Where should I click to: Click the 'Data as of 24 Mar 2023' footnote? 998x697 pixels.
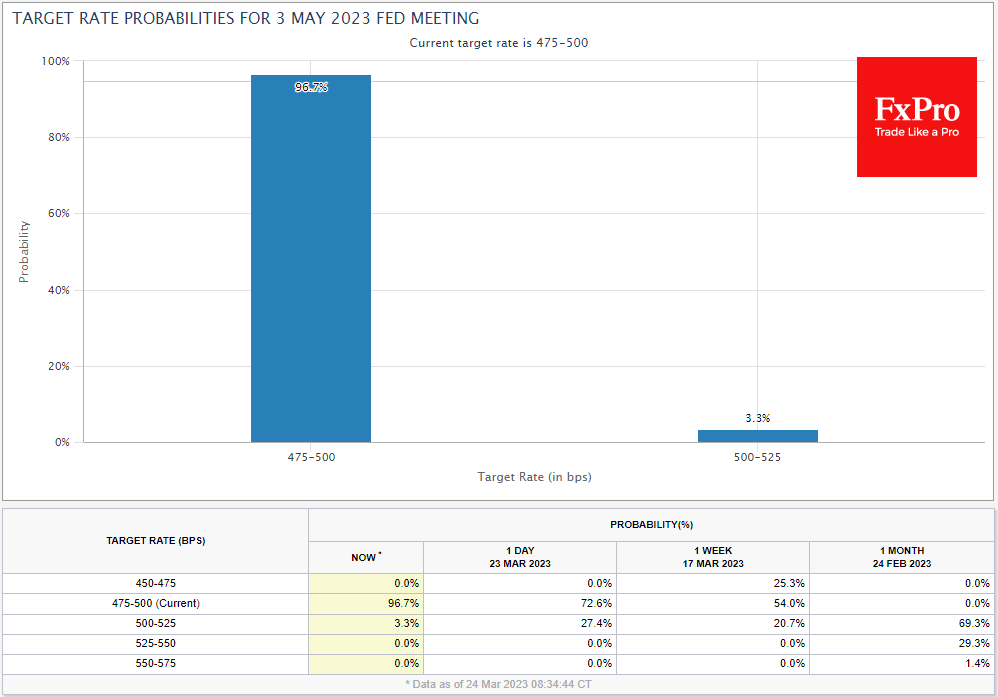click(498, 683)
